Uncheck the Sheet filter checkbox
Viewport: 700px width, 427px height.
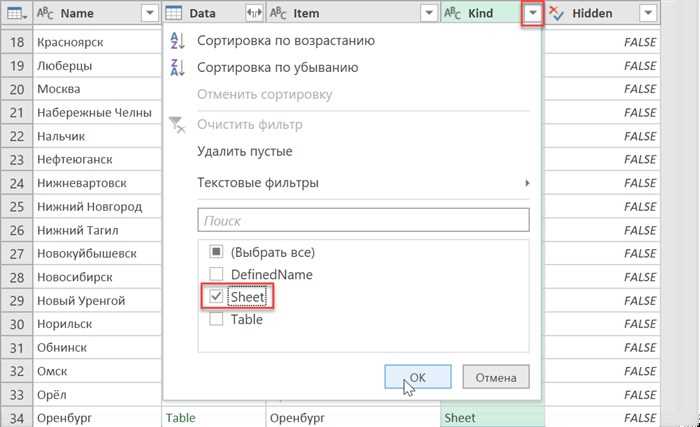coord(216,297)
